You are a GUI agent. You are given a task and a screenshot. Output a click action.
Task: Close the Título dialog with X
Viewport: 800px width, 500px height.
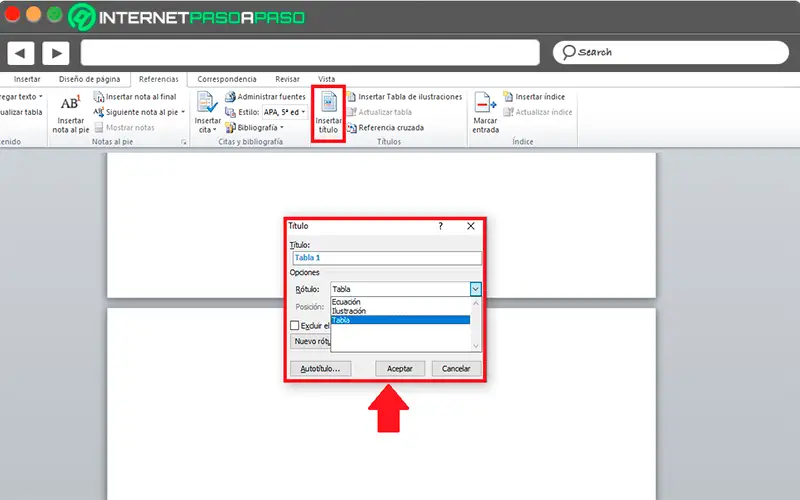click(471, 226)
